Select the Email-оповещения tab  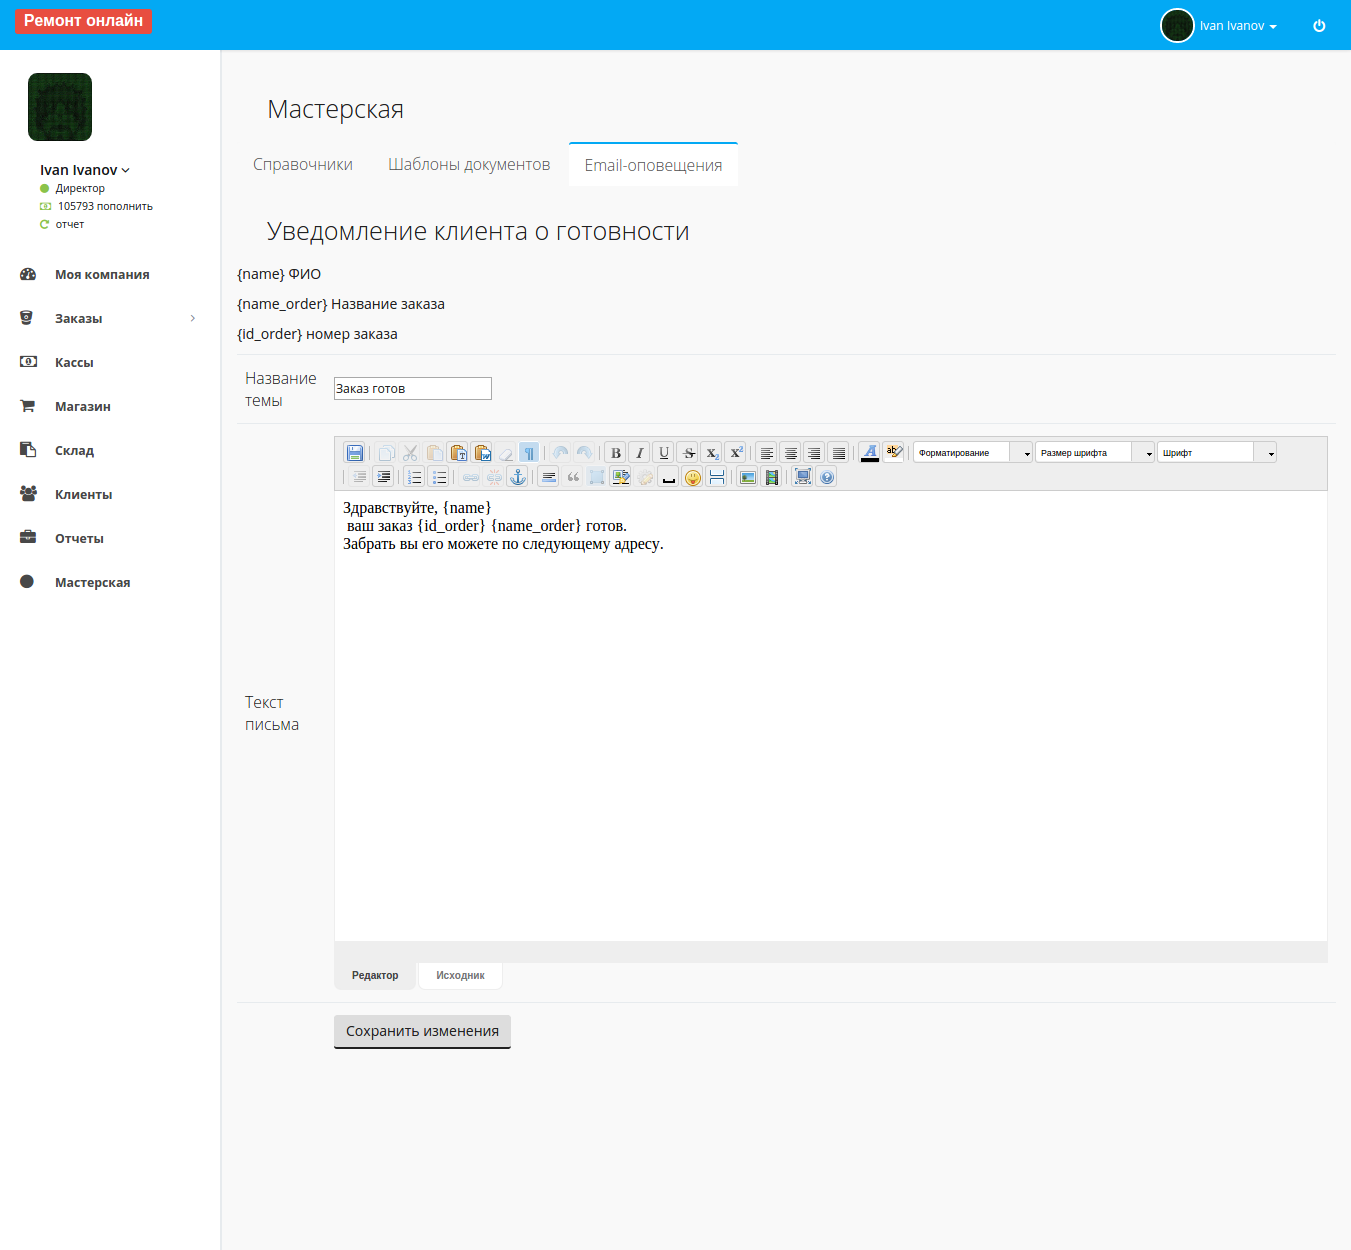point(653,165)
